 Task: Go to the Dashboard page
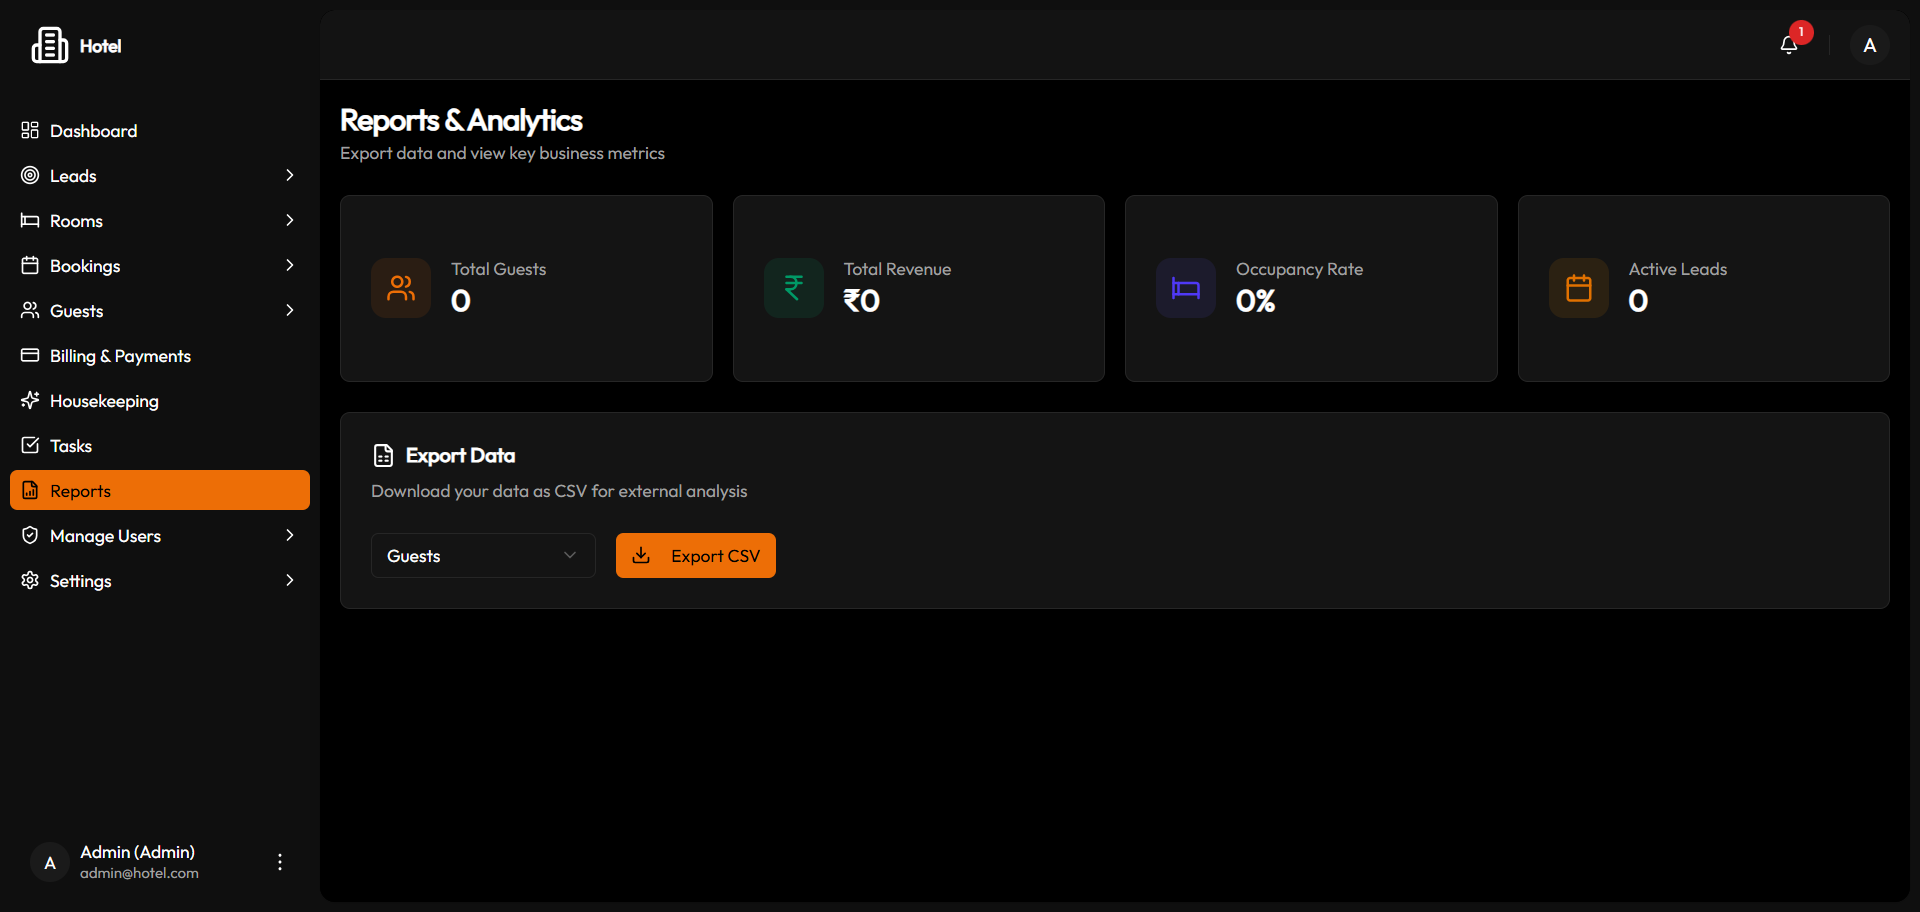pos(93,131)
